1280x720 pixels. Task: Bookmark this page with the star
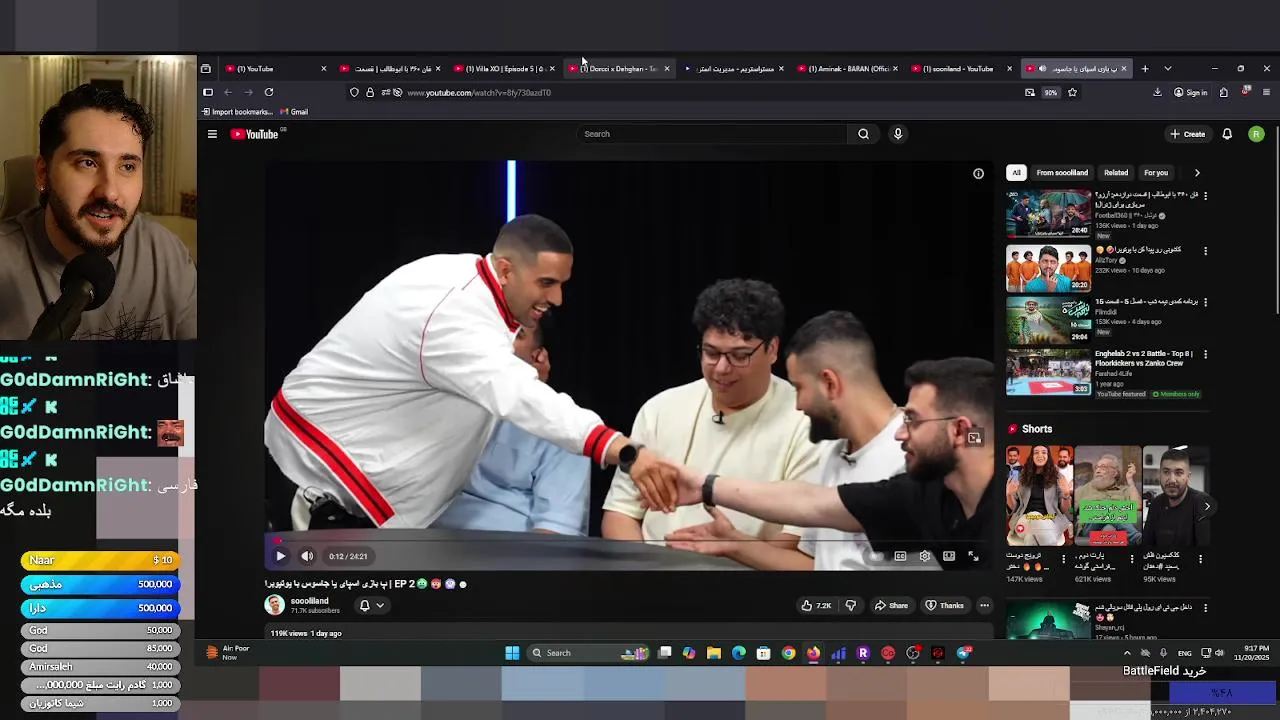coord(1072,92)
